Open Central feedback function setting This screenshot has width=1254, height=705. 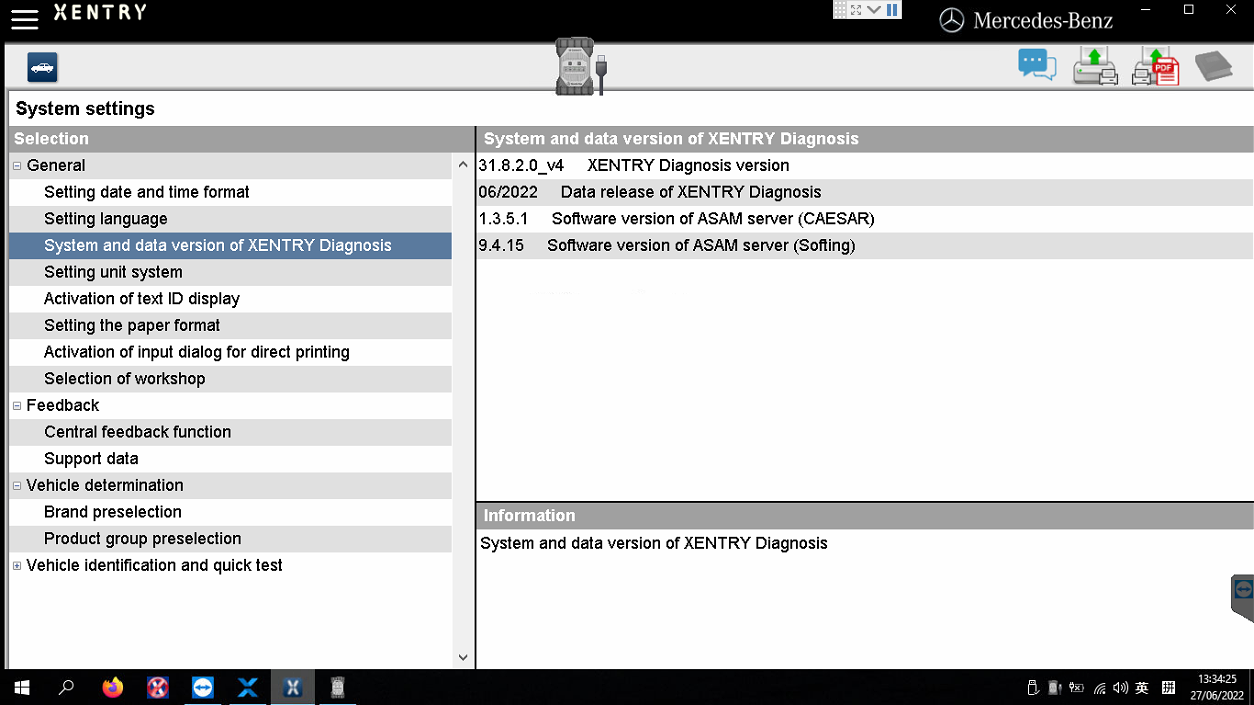tap(137, 432)
